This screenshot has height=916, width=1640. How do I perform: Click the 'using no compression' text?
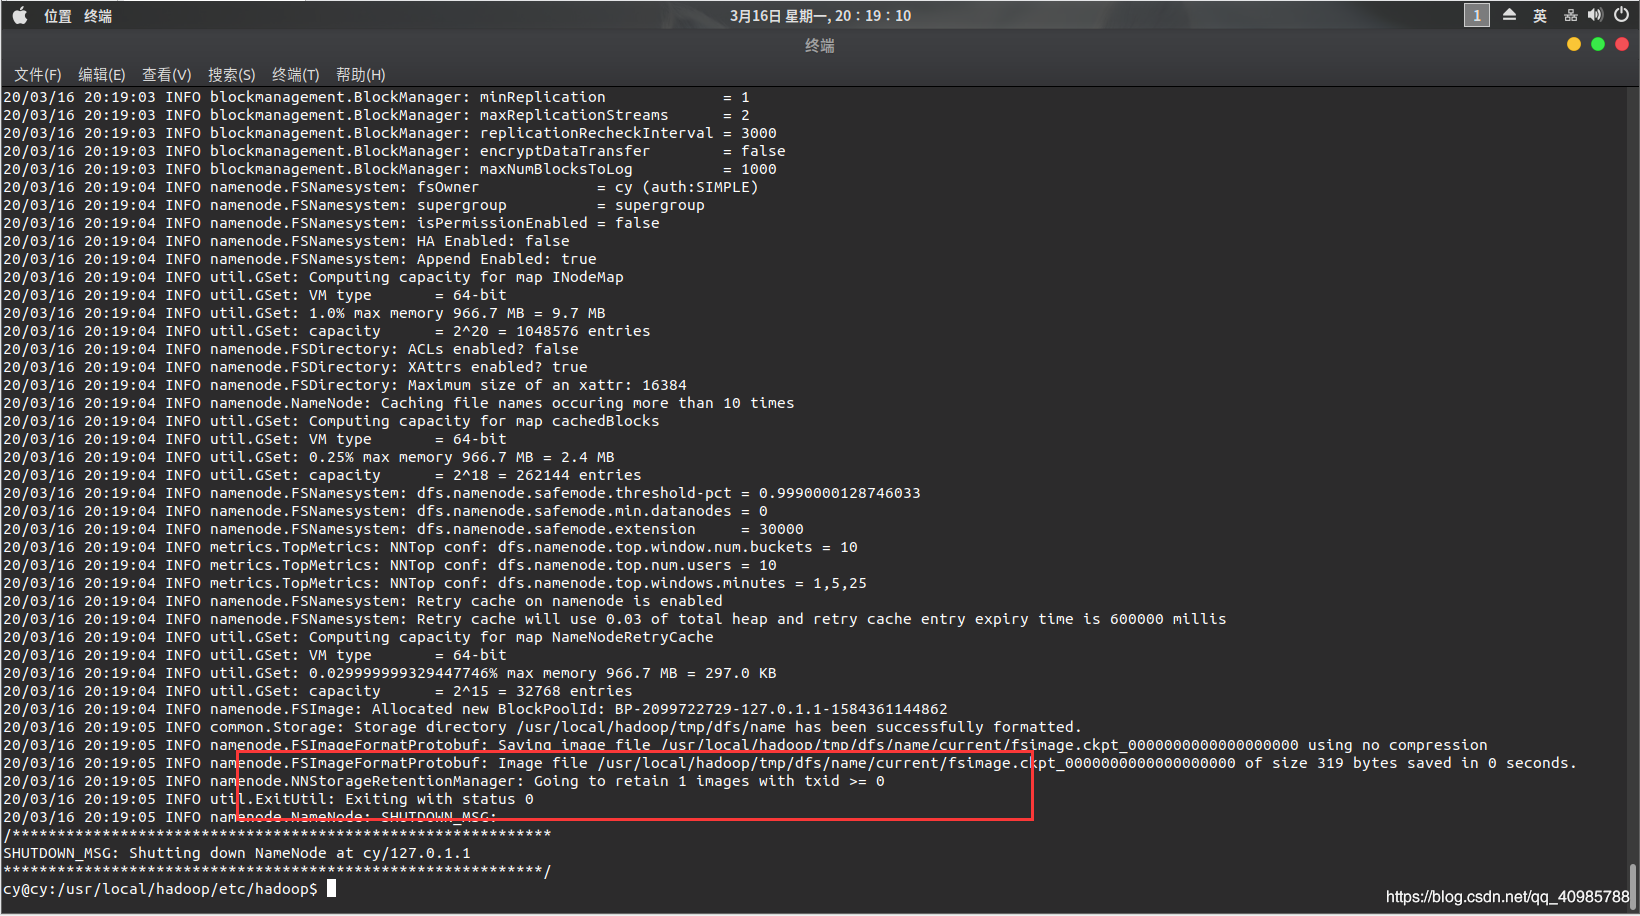(1398, 745)
